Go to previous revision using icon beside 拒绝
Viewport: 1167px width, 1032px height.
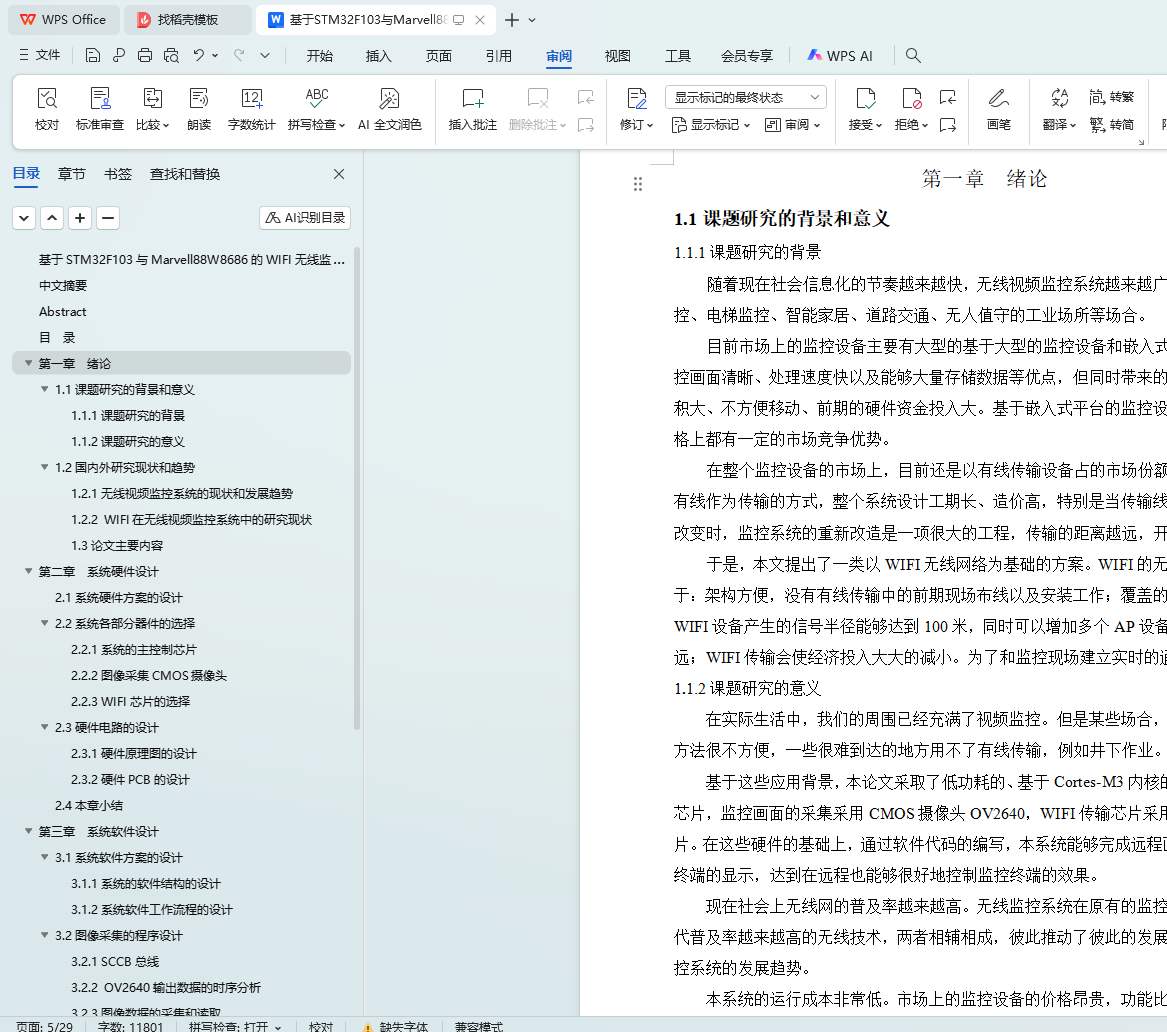[x=948, y=97]
